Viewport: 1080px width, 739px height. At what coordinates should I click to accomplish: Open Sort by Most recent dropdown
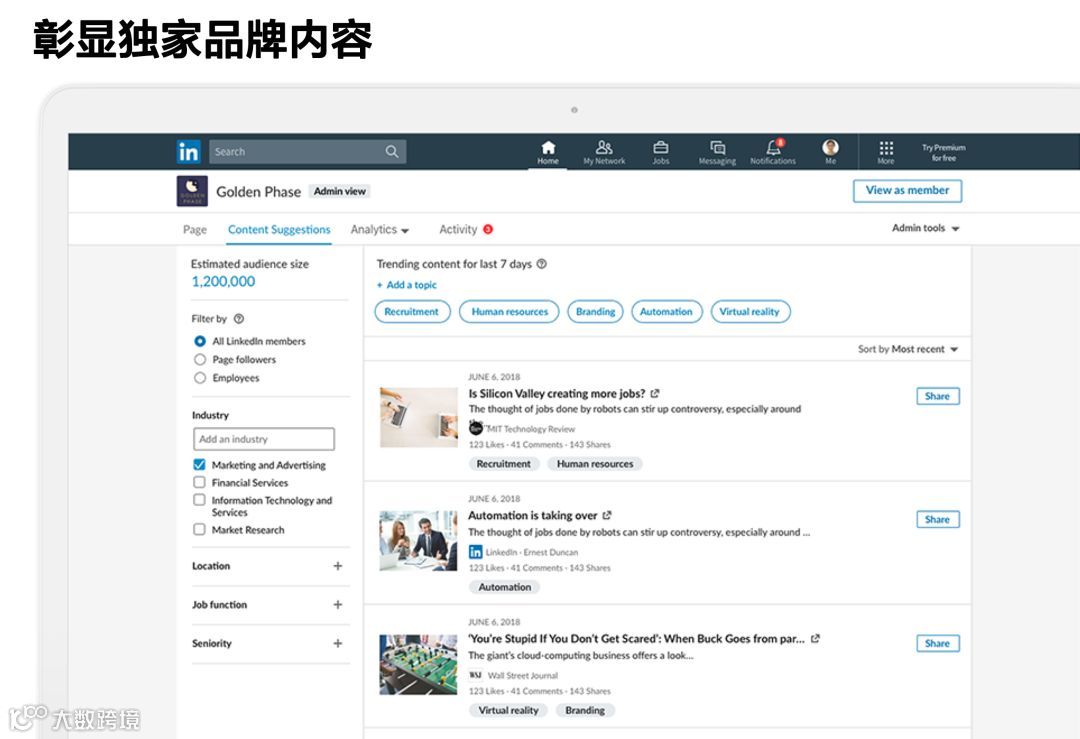click(908, 349)
